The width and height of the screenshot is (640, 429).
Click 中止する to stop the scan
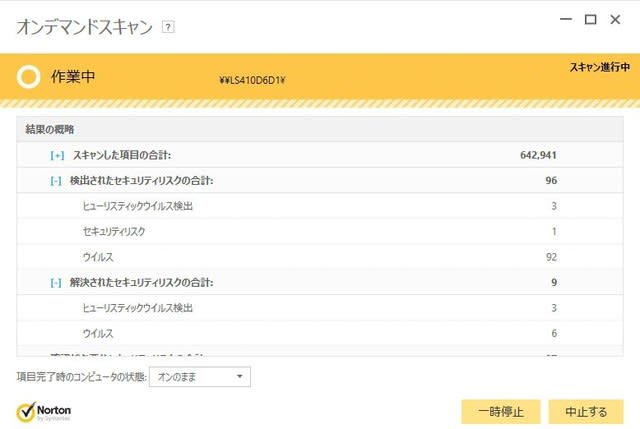(x=586, y=411)
